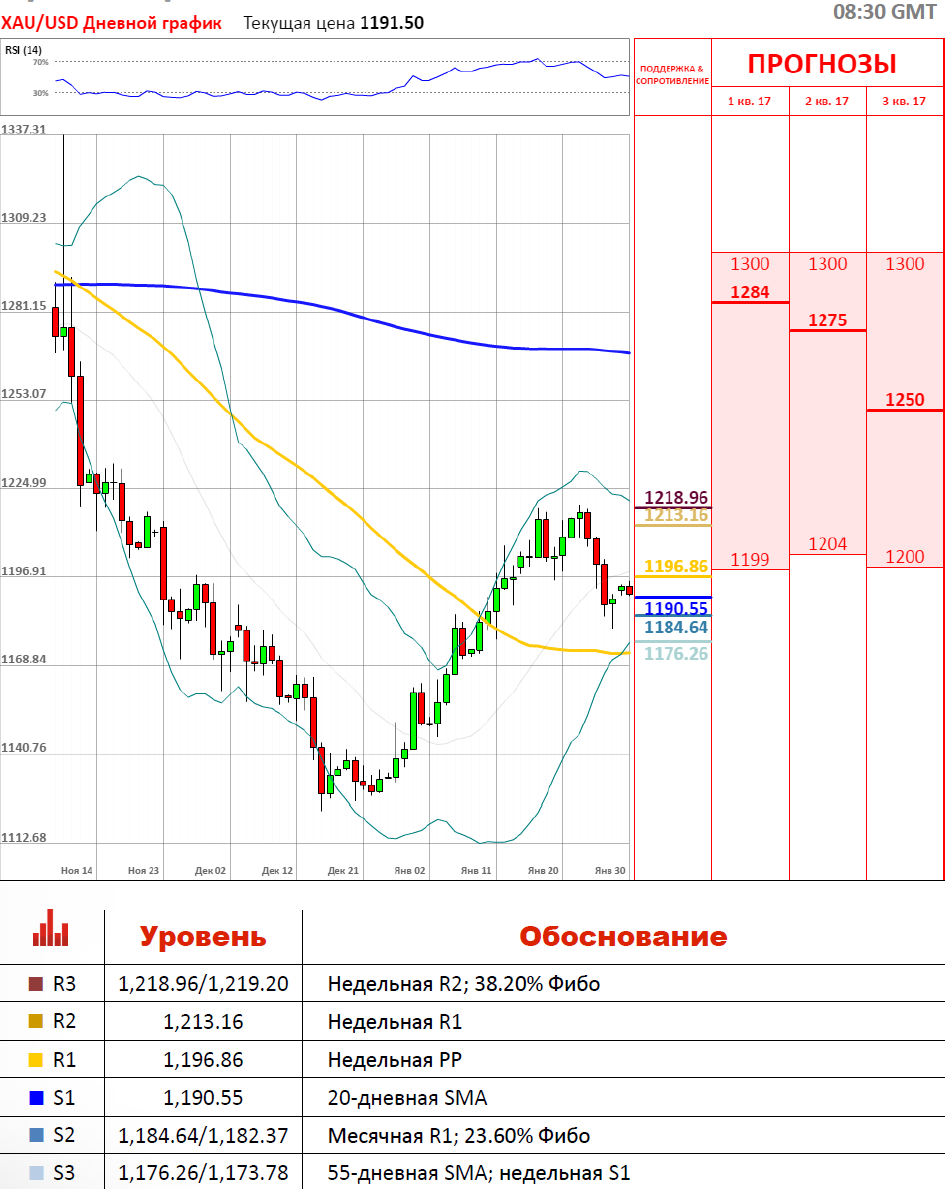Select the 1218.96 resistance level label

(x=676, y=497)
